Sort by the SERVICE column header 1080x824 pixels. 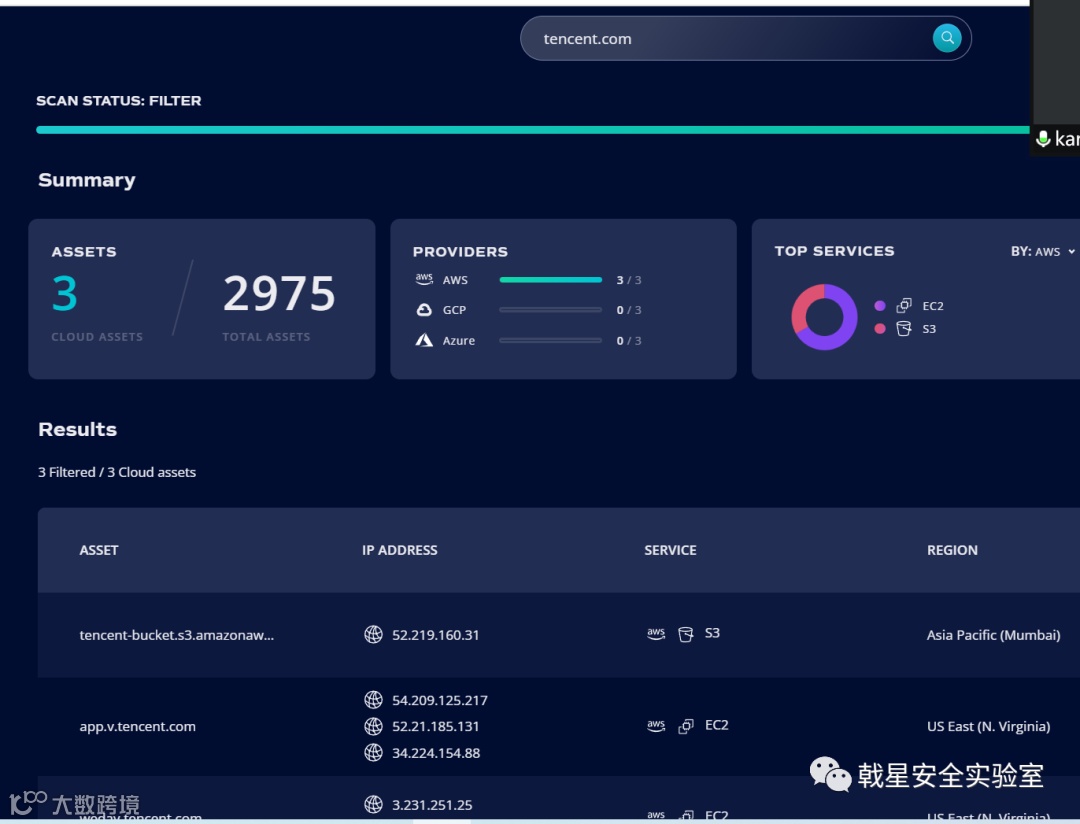click(x=670, y=550)
